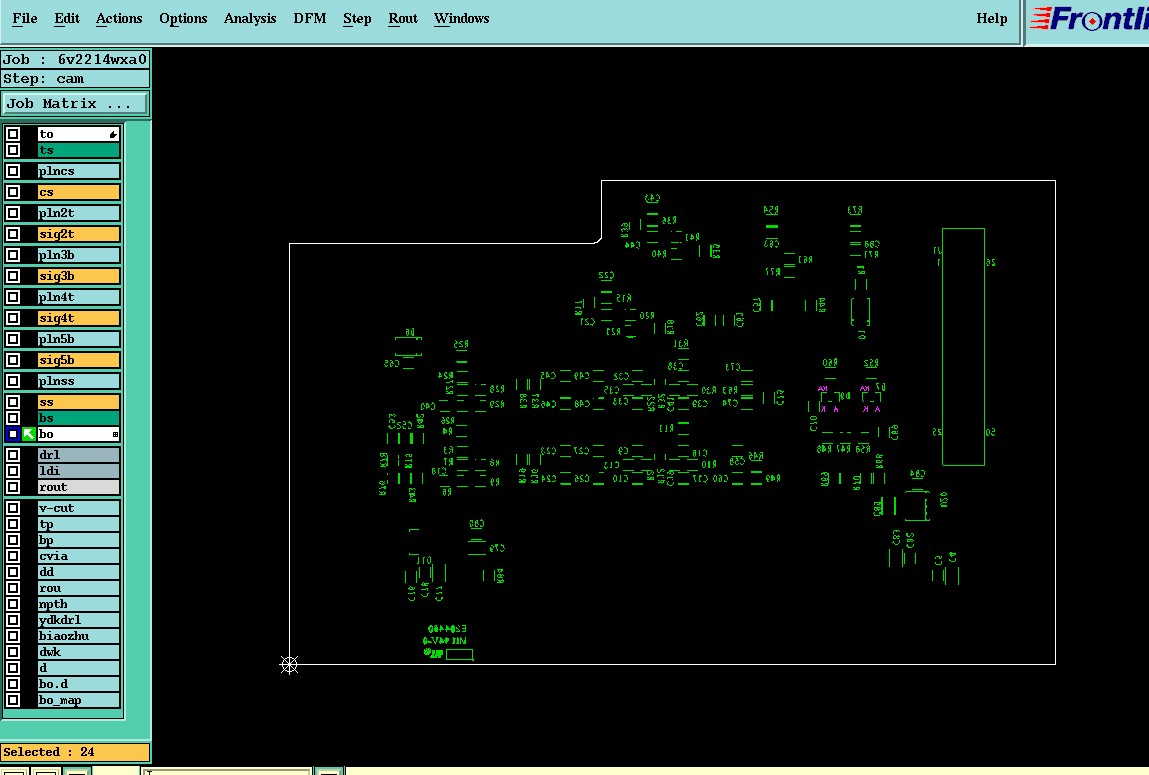The height and width of the screenshot is (775, 1149).
Task: Open the Actions menu
Action: point(119,18)
